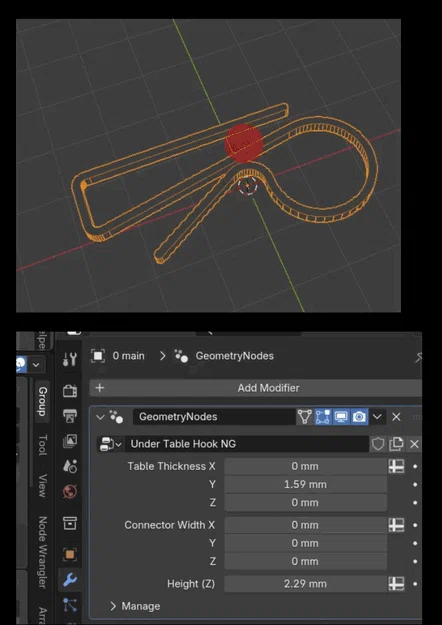Open the World properties tab

click(x=70, y=491)
